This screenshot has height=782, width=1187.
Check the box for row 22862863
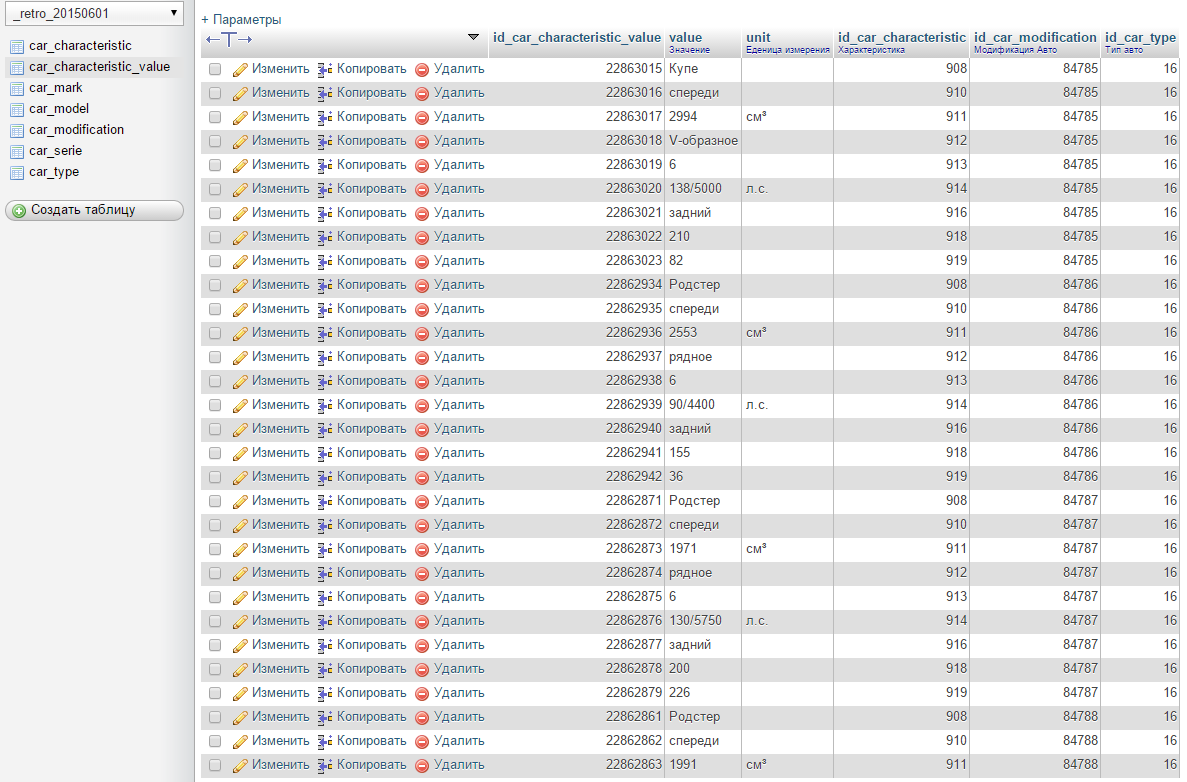(x=215, y=765)
